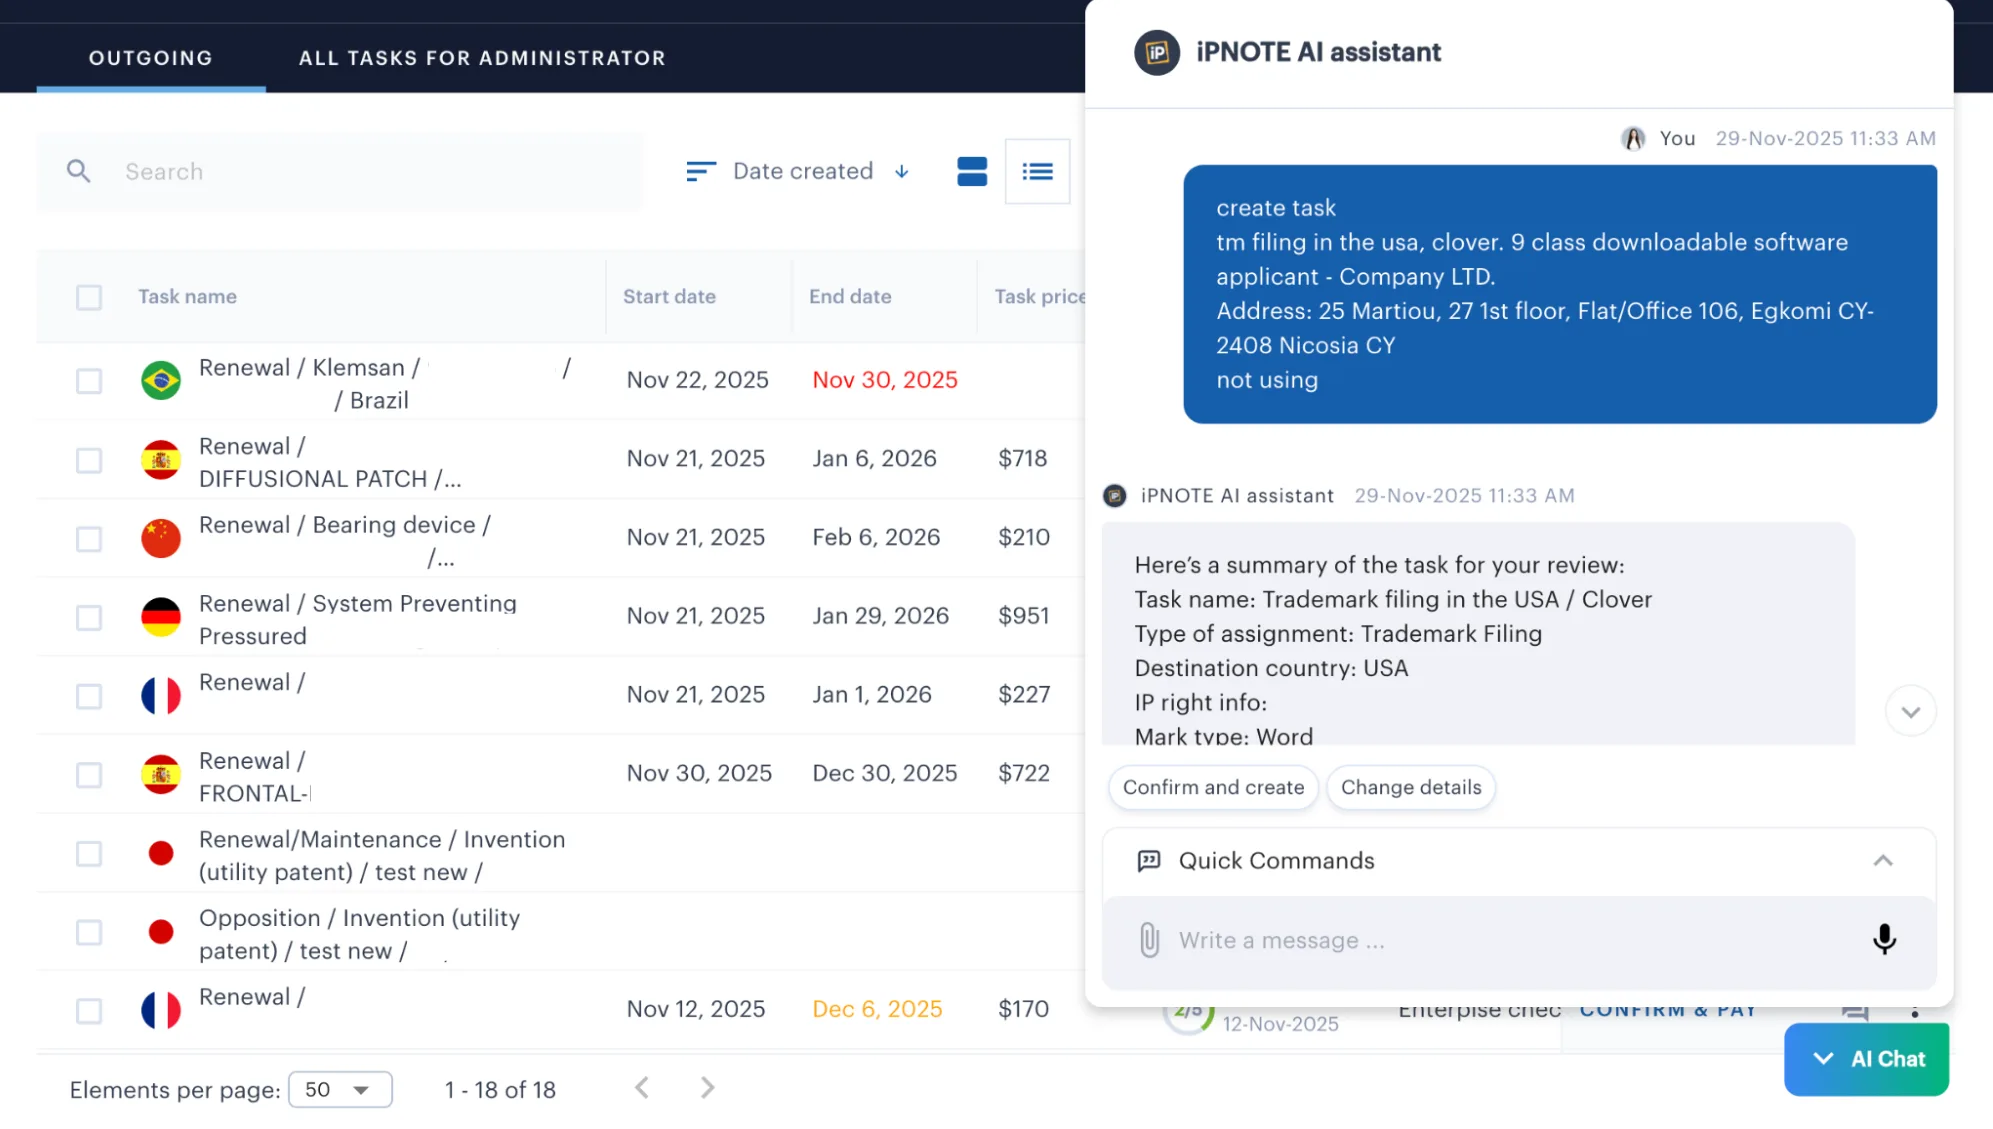The height and width of the screenshot is (1129, 1993).
Task: Select the Bearing device task checkbox
Action: (89, 539)
